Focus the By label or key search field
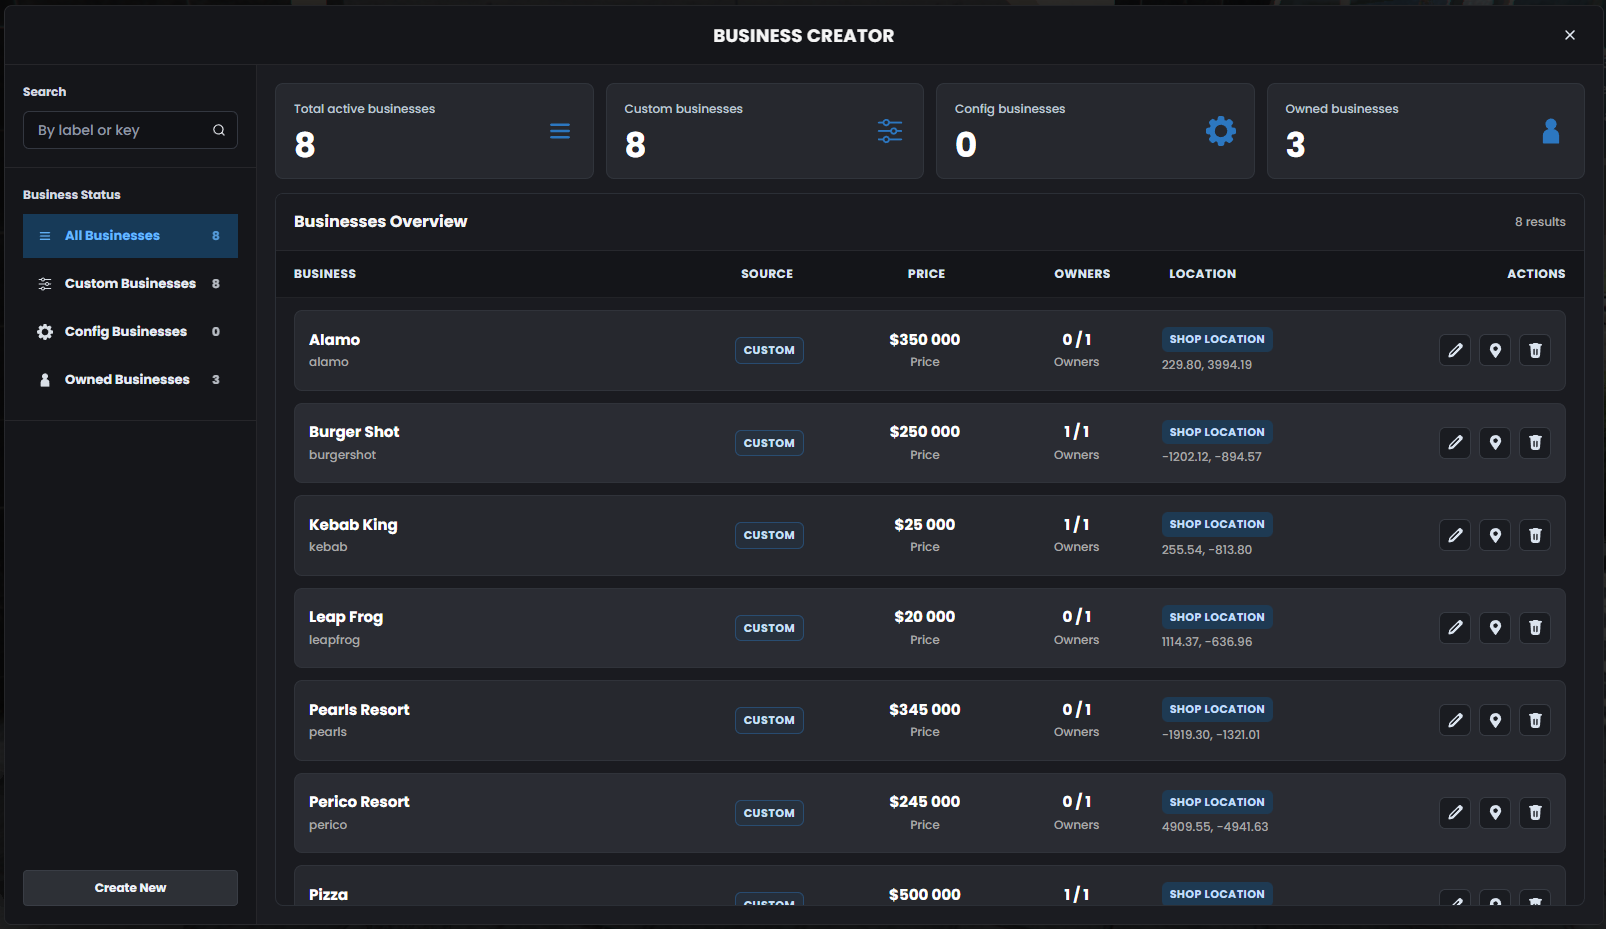Viewport: 1606px width, 929px height. point(130,130)
